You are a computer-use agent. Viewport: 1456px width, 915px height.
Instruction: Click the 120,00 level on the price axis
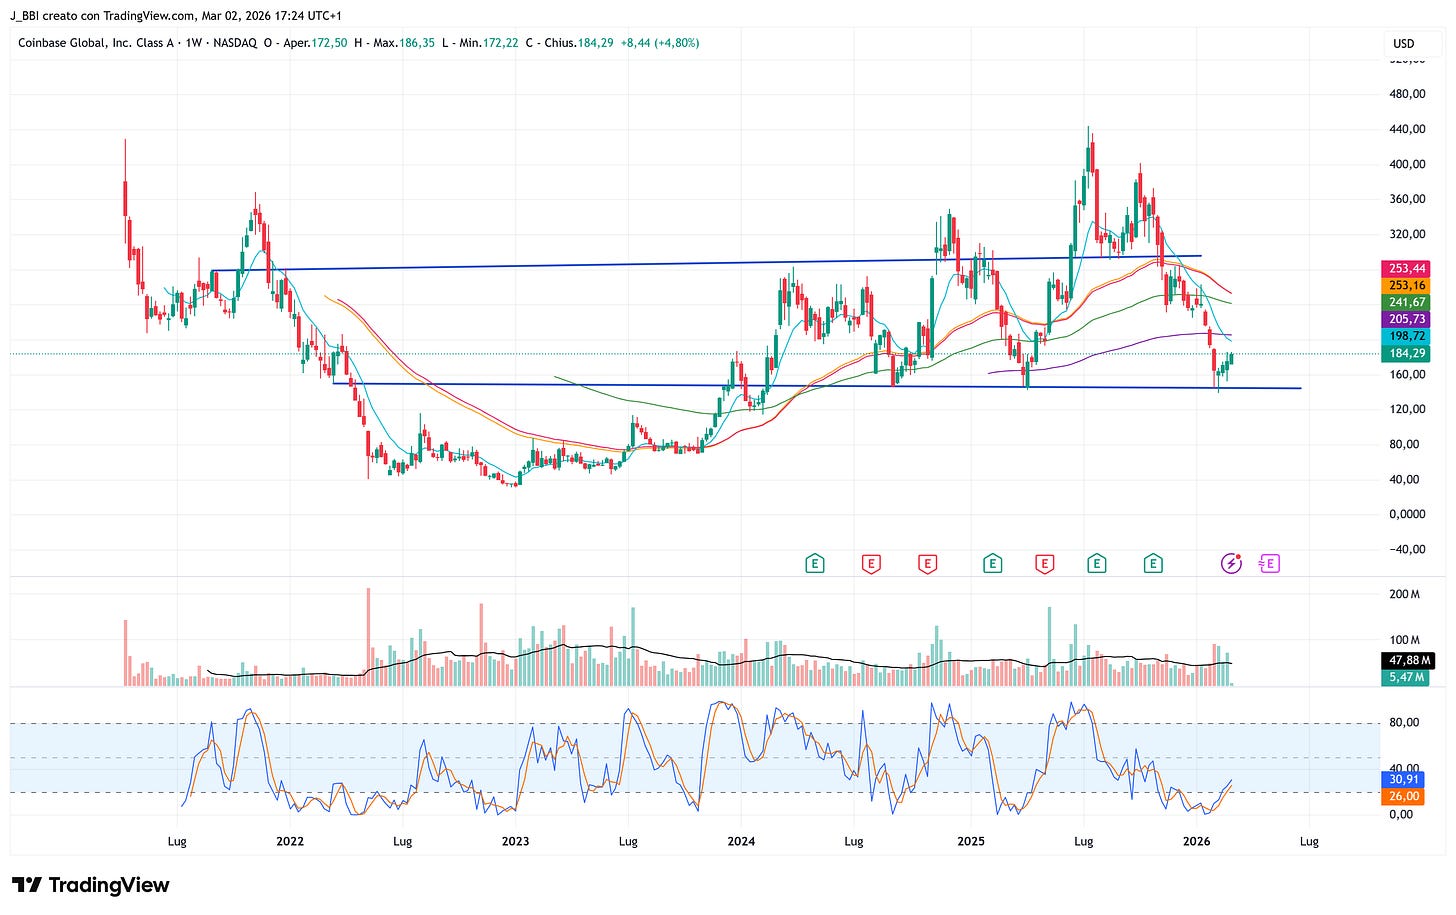1407,409
